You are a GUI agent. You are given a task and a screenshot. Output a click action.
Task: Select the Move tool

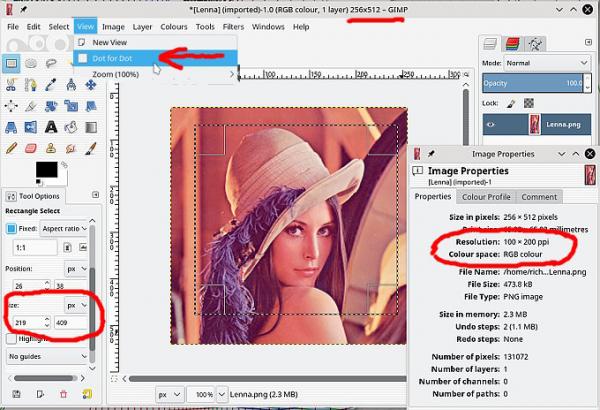tap(91, 85)
